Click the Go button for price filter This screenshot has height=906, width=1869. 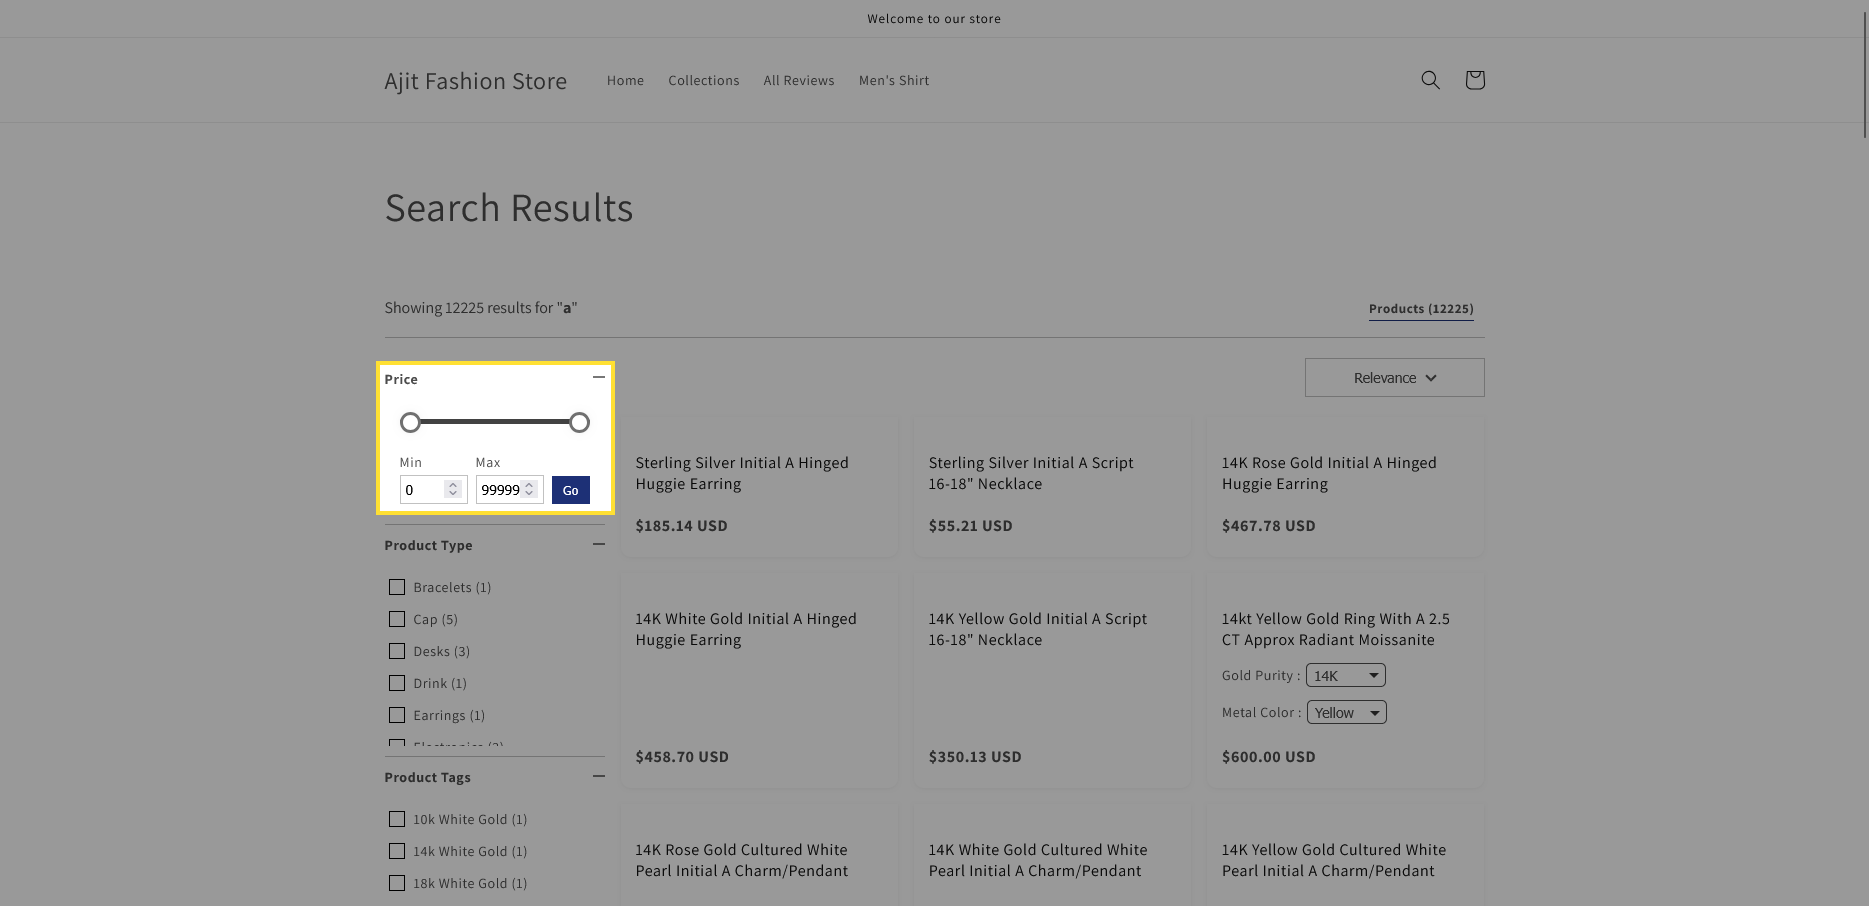570,490
